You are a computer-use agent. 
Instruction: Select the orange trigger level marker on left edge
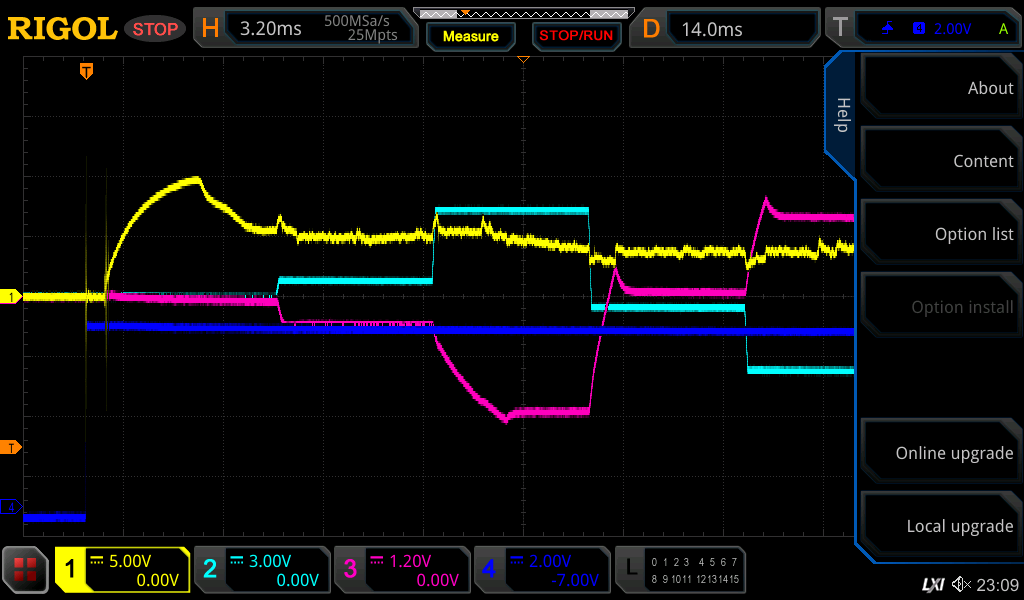click(x=12, y=447)
